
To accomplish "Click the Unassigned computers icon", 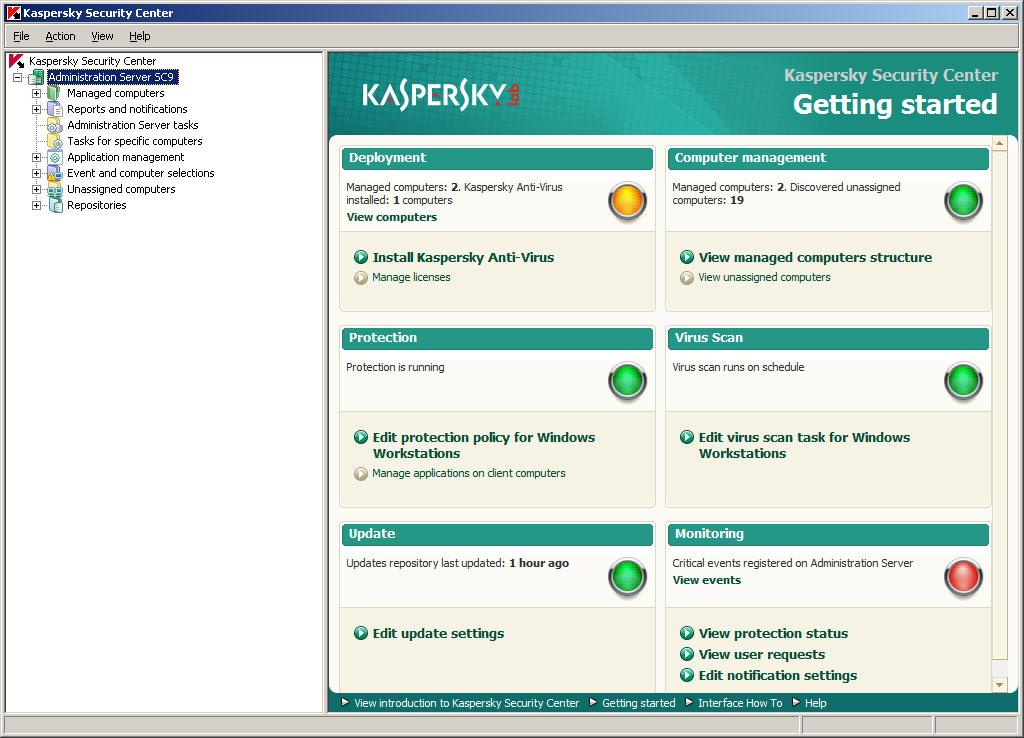I will coord(55,189).
